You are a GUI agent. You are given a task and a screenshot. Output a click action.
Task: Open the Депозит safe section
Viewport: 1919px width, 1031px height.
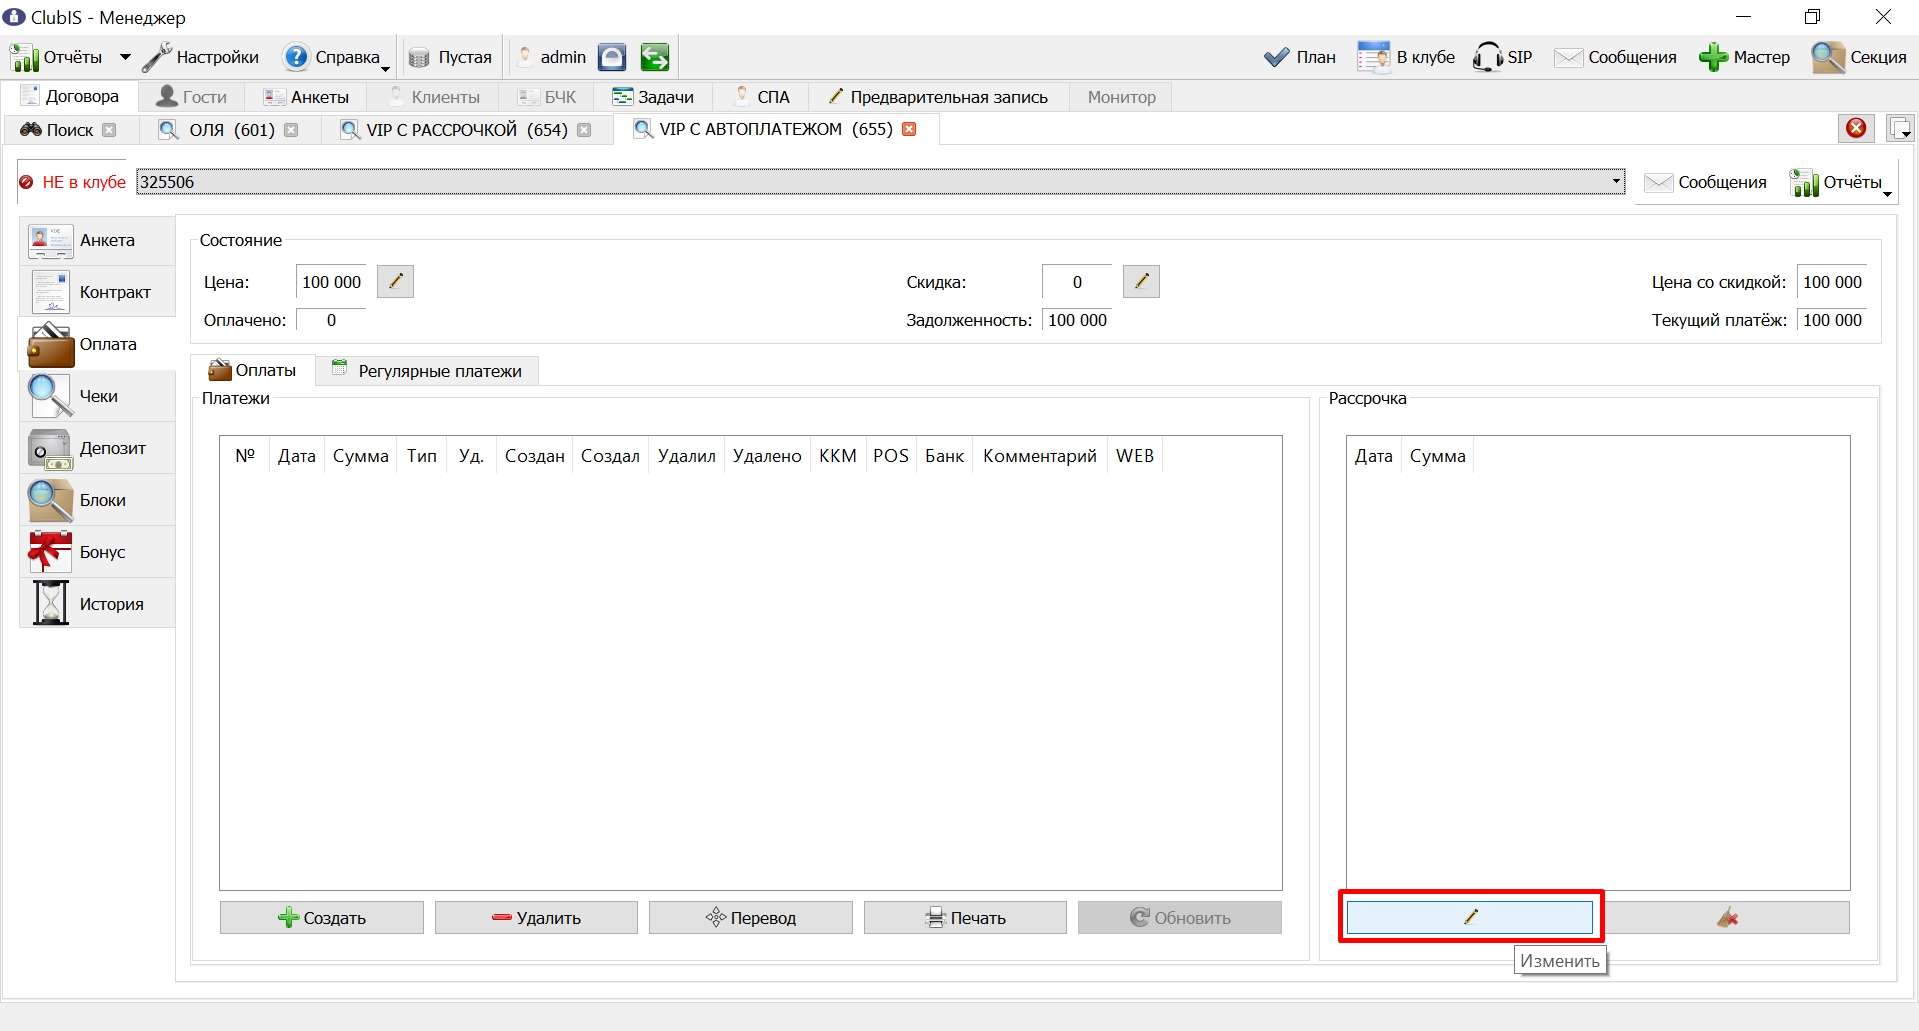click(97, 448)
